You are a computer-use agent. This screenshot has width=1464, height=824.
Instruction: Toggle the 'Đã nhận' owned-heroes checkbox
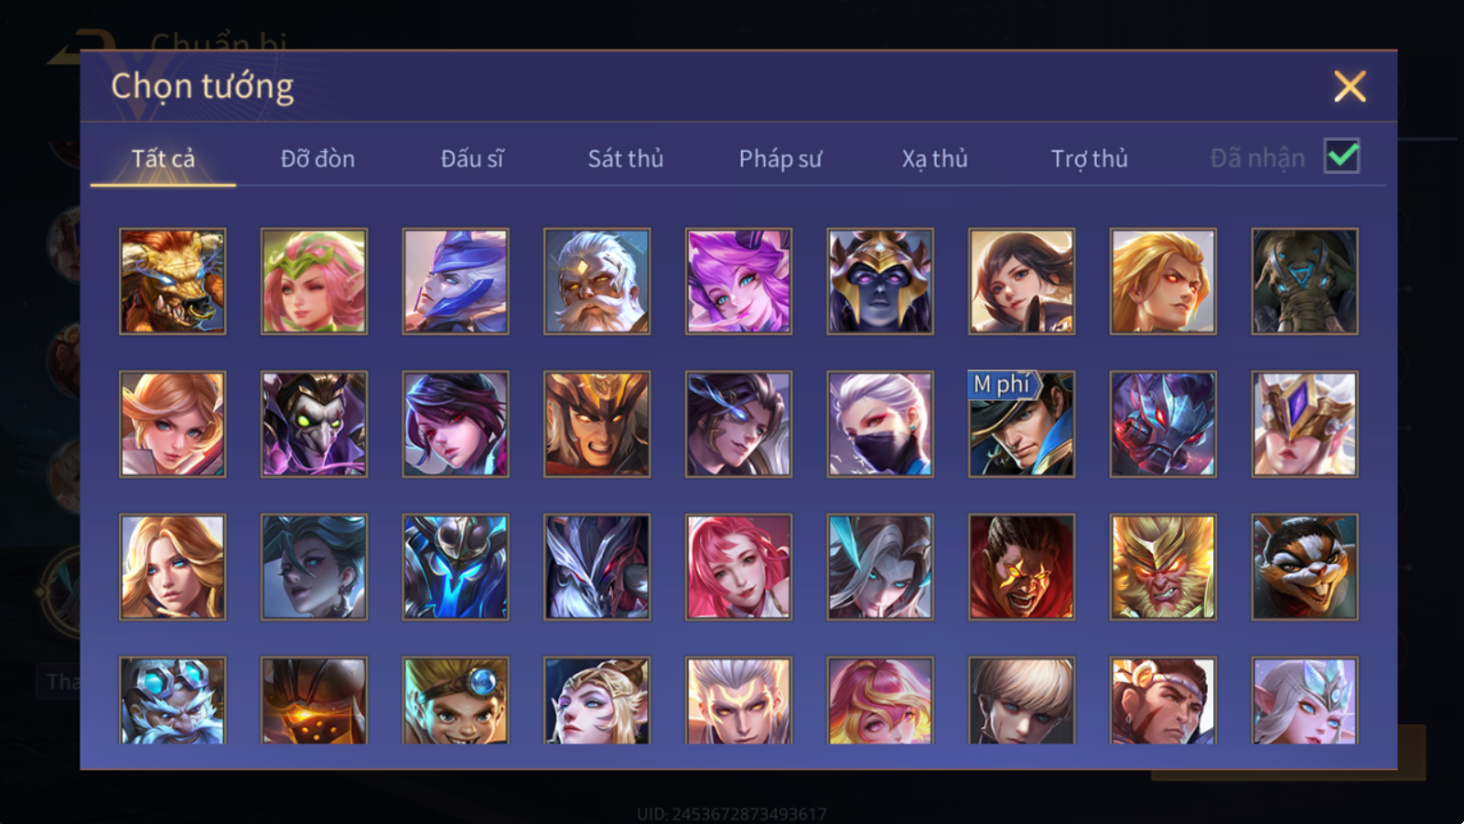1341,156
